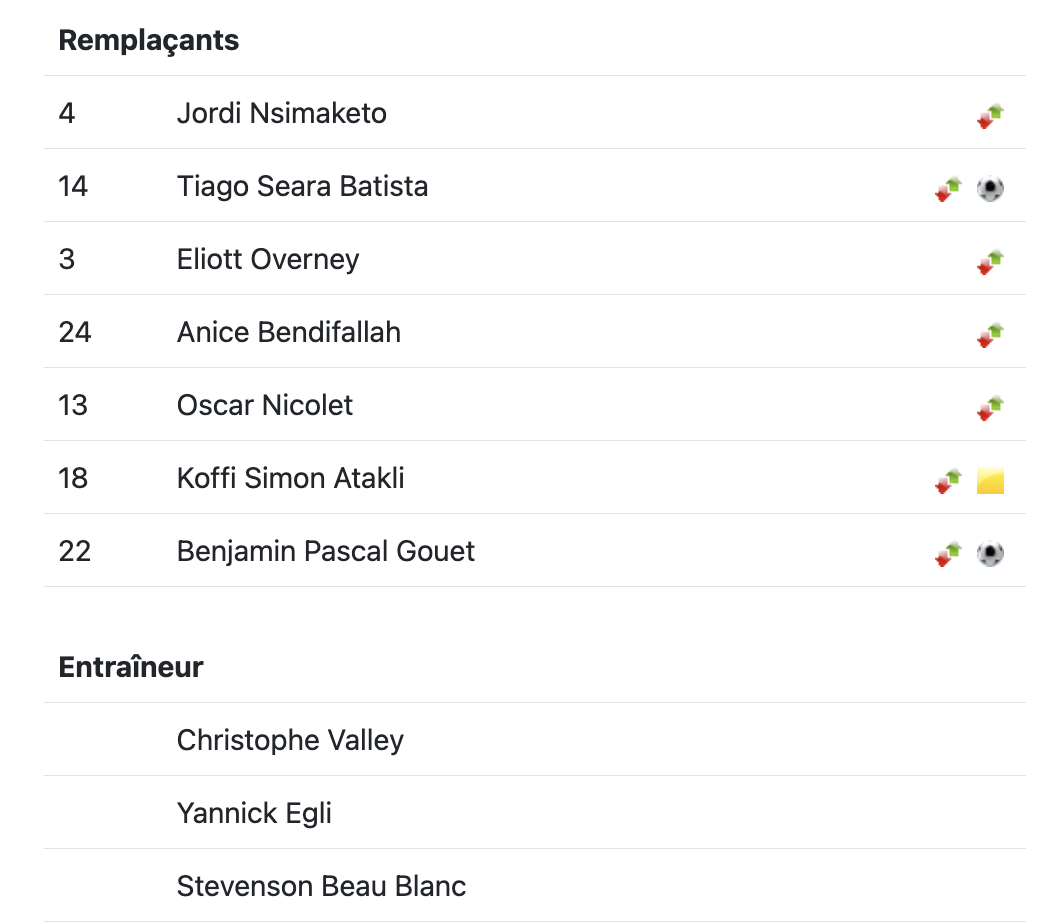Open Stevenson Beau Blanc coach entry
This screenshot has height=924, width=1038.
tap(321, 886)
